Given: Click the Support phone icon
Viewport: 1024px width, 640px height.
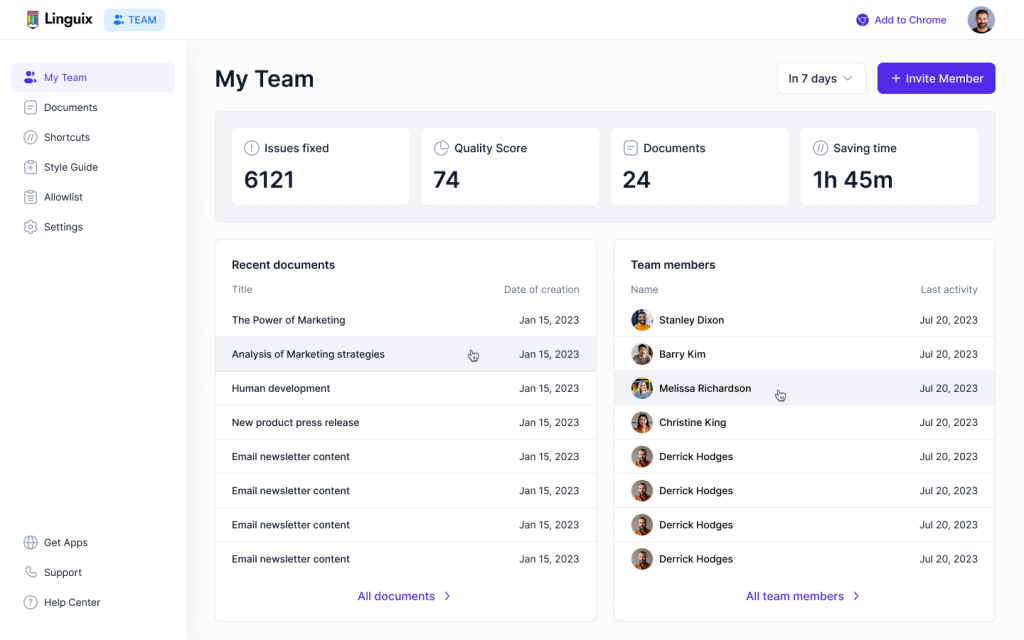Looking at the screenshot, I should (30, 573).
